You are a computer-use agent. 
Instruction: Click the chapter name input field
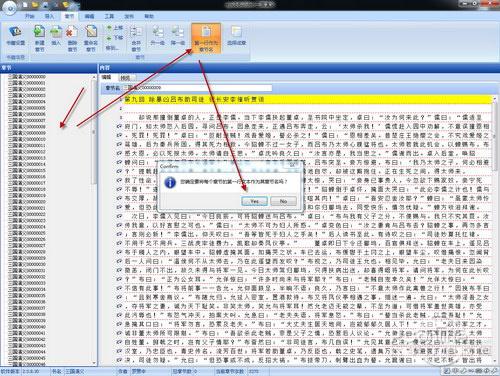coord(198,88)
